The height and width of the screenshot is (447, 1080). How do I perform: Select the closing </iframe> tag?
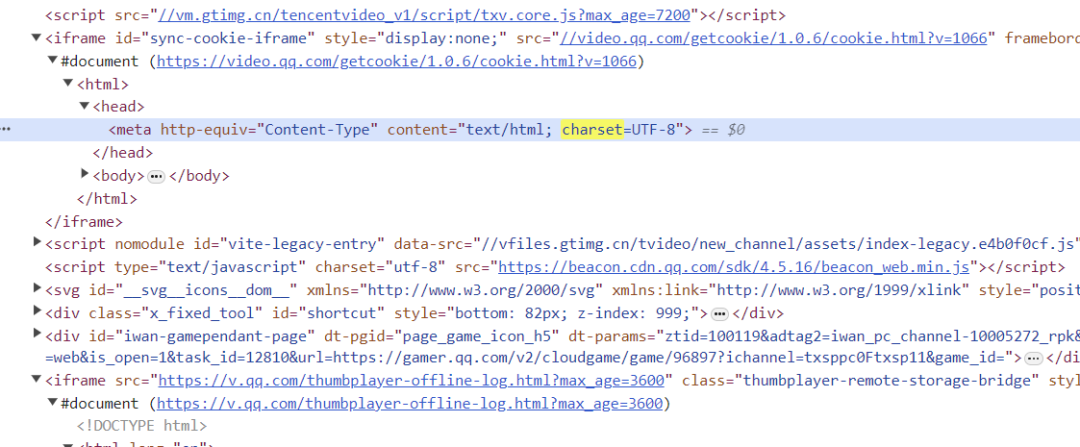tap(84, 221)
